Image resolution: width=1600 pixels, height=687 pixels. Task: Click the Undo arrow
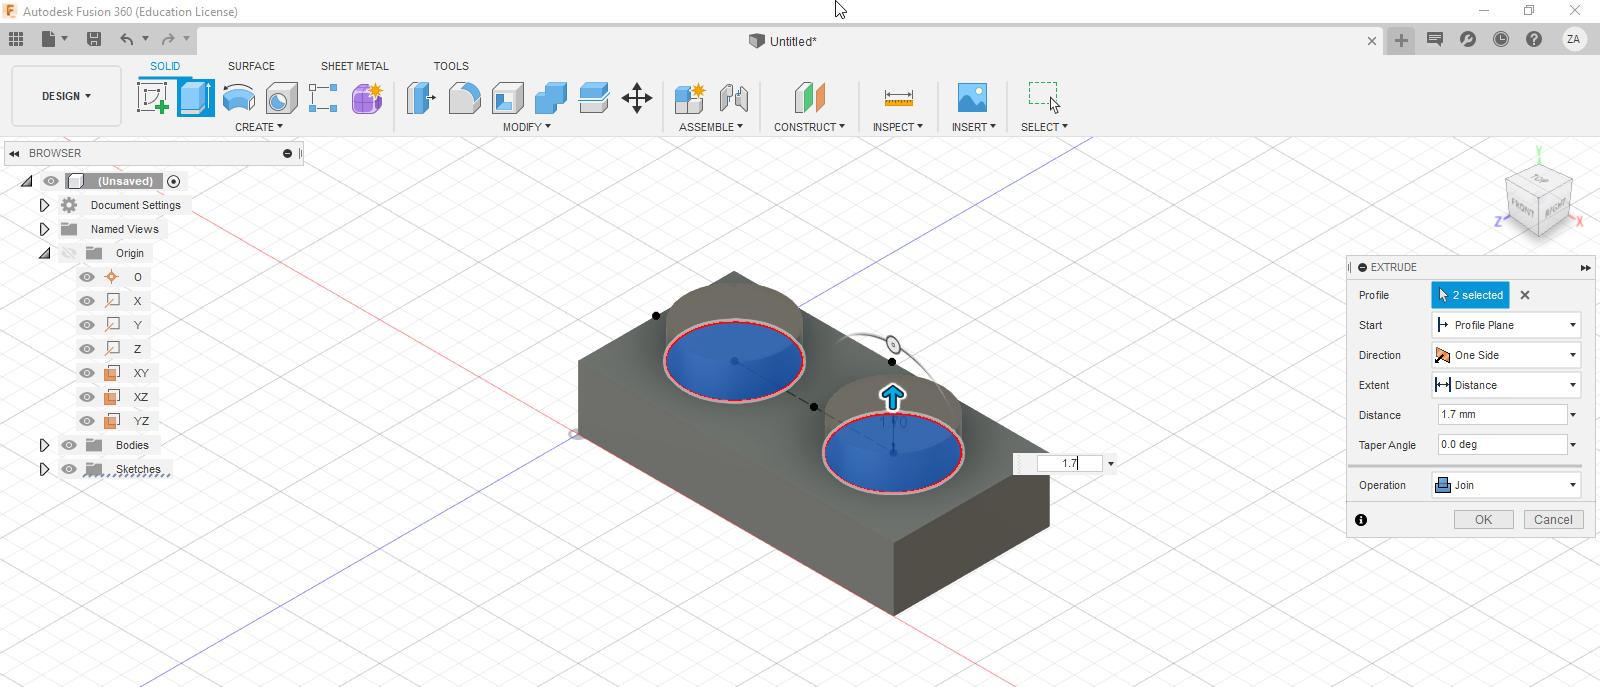(127, 39)
